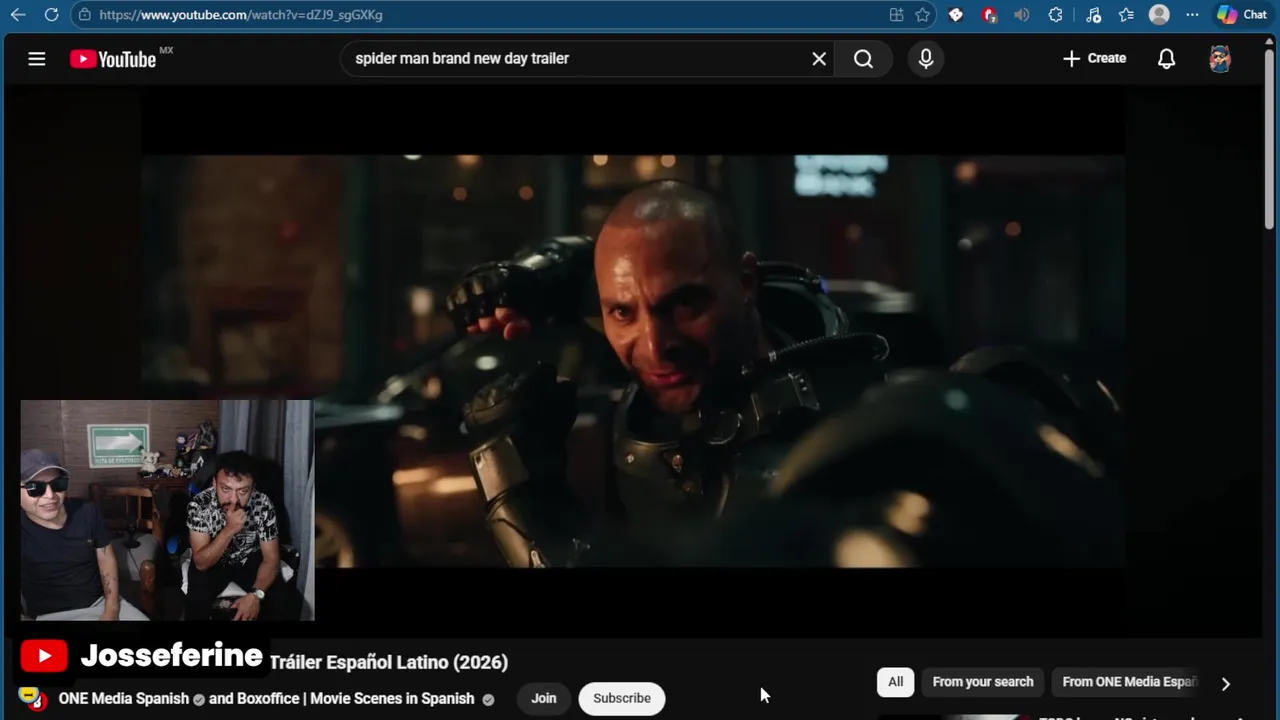
Task: Select the All filter chip
Action: (x=895, y=682)
